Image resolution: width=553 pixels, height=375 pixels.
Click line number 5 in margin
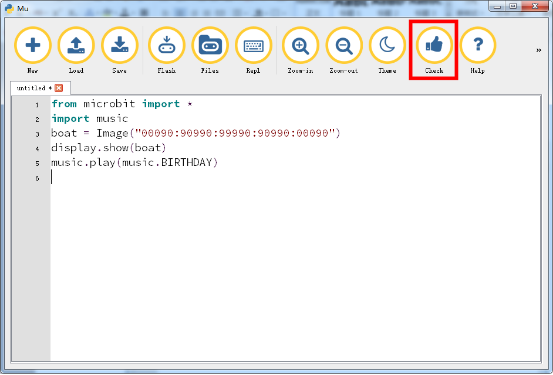tap(37, 163)
